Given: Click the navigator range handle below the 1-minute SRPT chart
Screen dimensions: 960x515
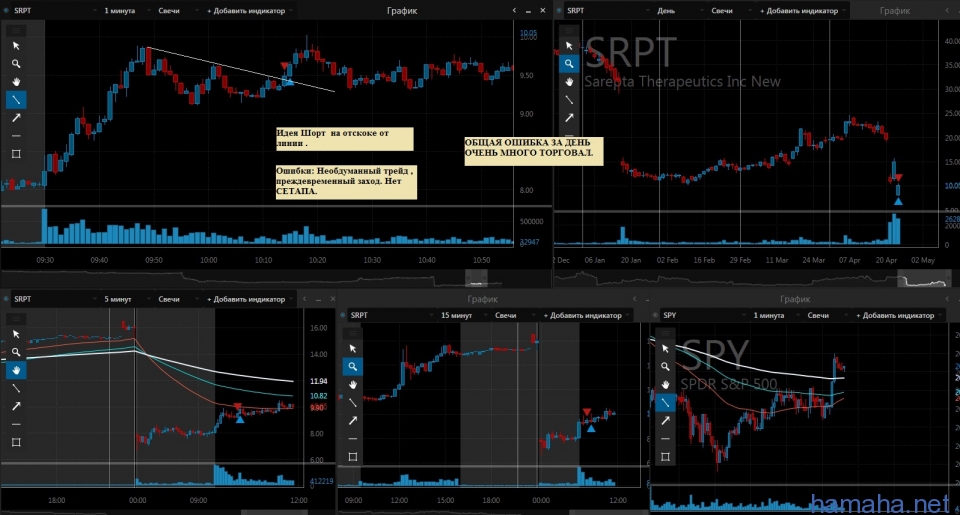Looking at the screenshot, I should [x=476, y=277].
